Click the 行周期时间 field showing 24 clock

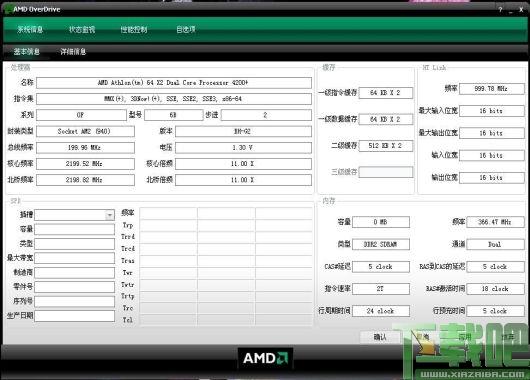381,311
